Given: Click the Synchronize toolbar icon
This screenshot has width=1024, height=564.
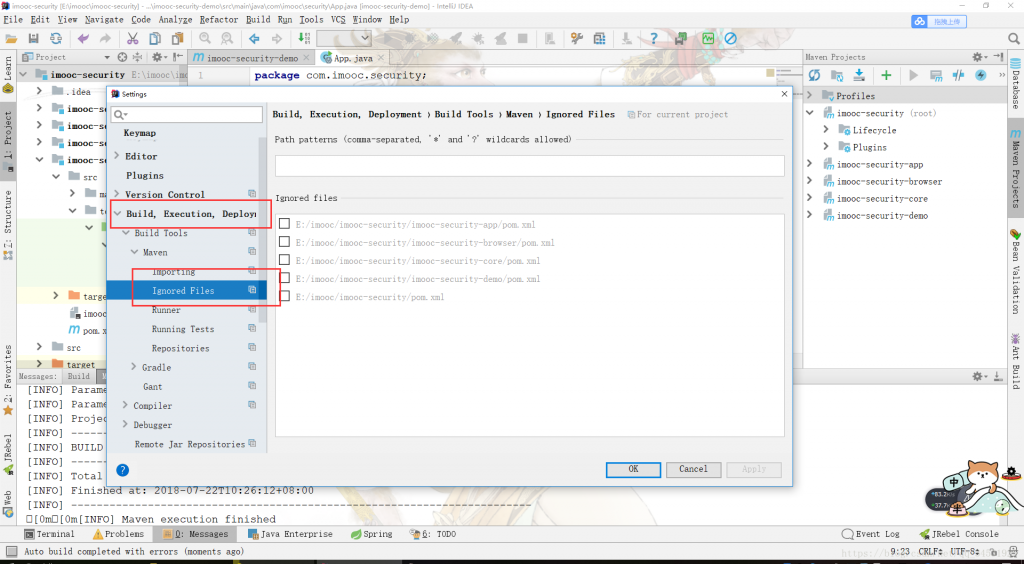Looking at the screenshot, I should pyautogui.click(x=56, y=39).
